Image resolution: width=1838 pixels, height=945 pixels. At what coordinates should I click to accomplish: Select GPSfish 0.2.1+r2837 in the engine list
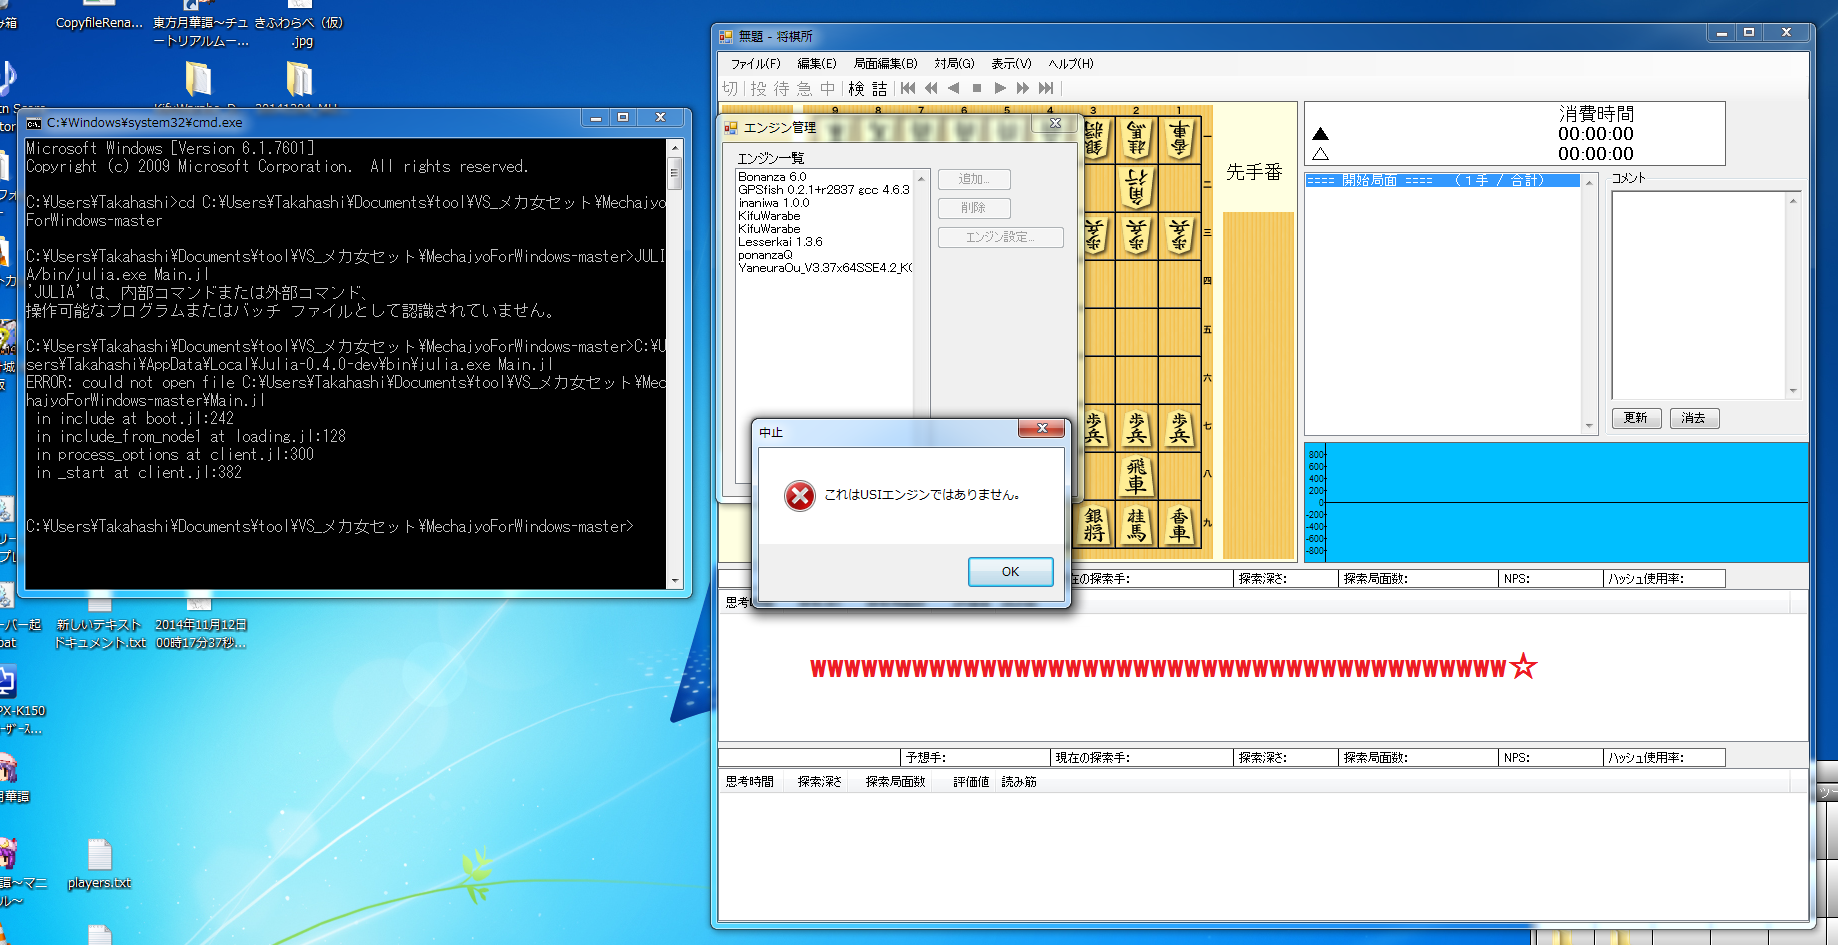[824, 190]
